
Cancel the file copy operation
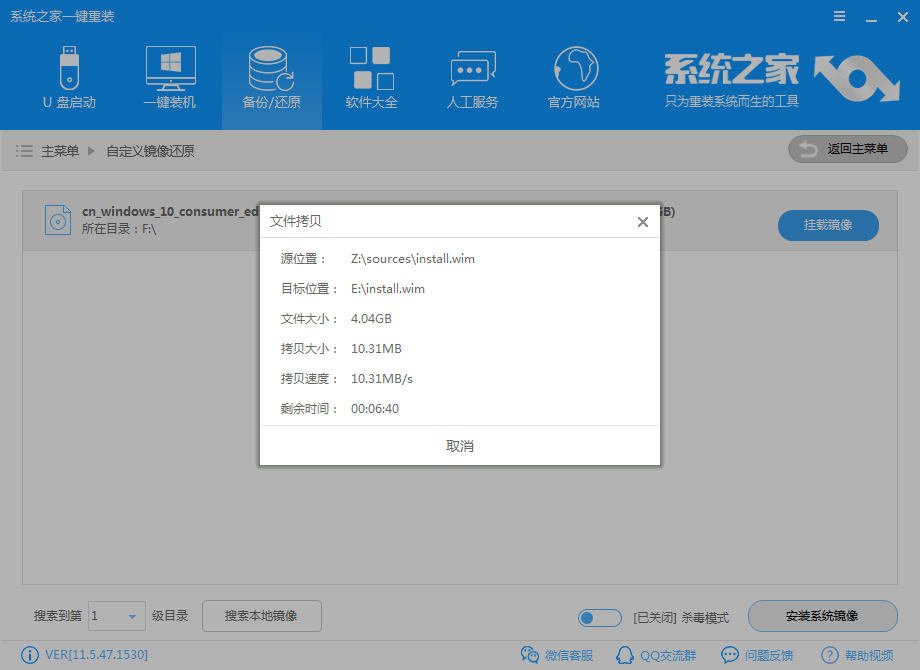pyautogui.click(x=459, y=446)
